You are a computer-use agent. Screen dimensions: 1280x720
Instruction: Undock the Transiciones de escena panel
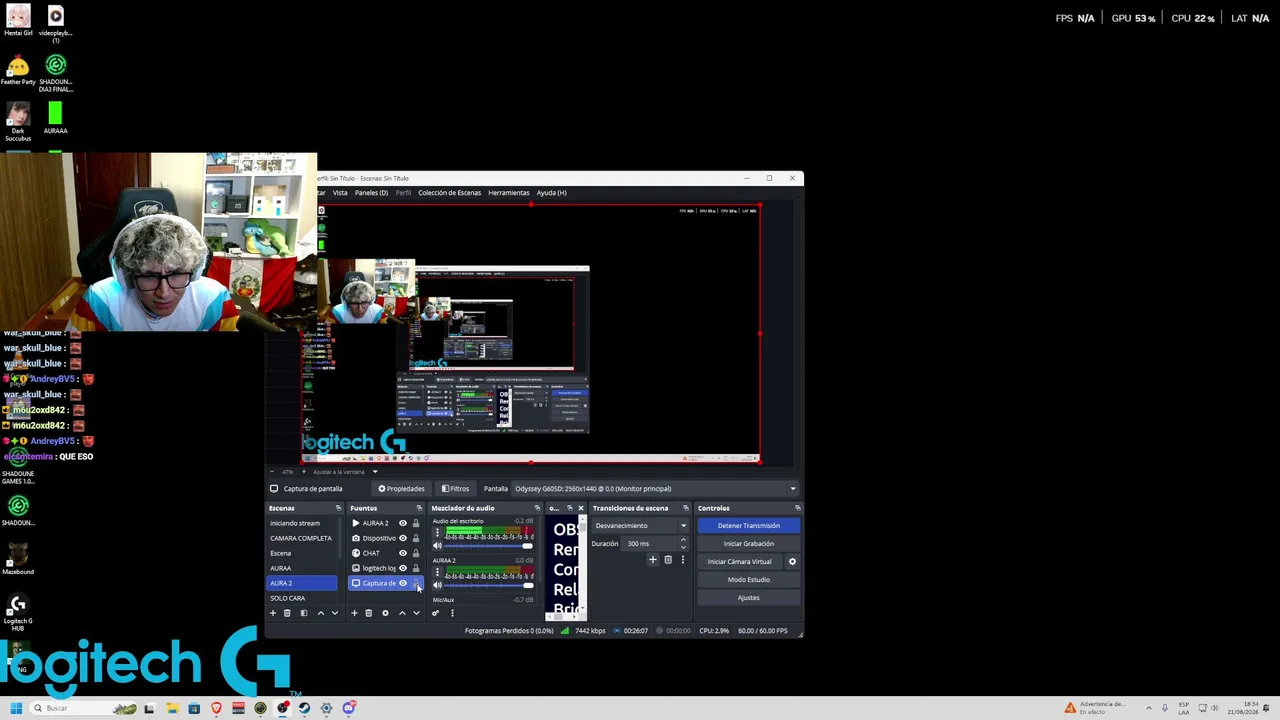(x=685, y=508)
